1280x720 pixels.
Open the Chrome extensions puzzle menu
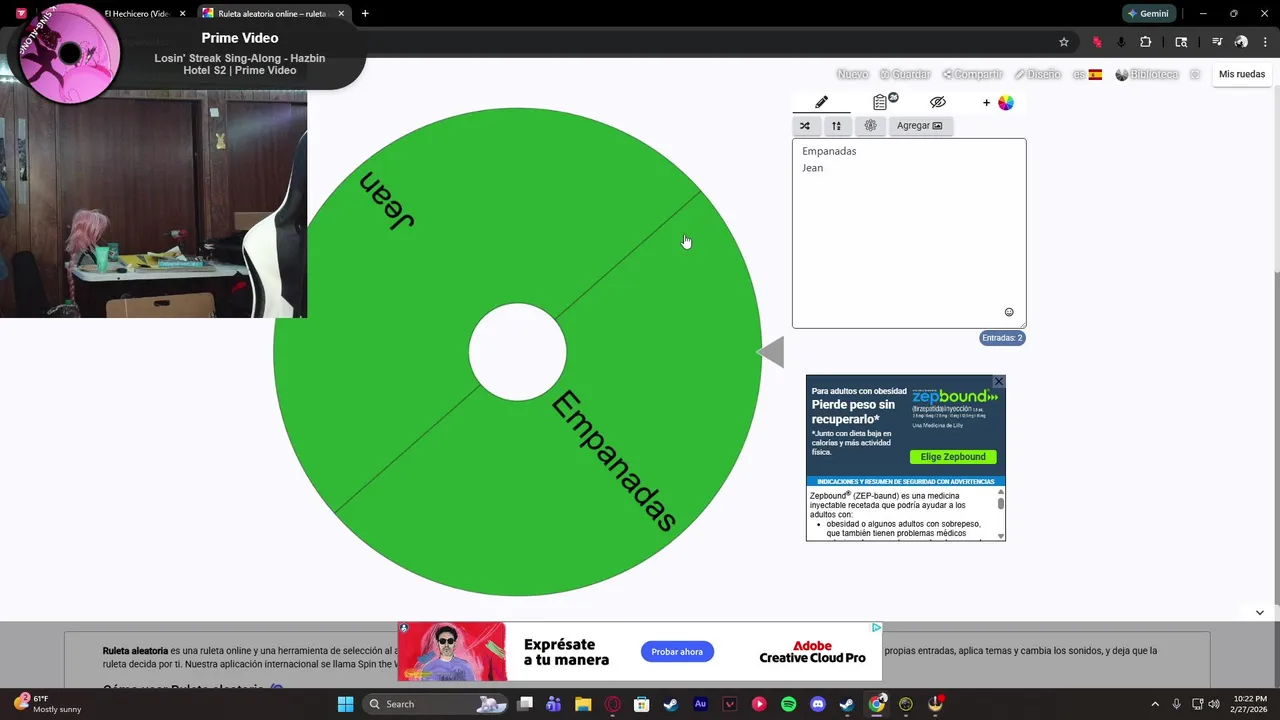tap(1146, 42)
